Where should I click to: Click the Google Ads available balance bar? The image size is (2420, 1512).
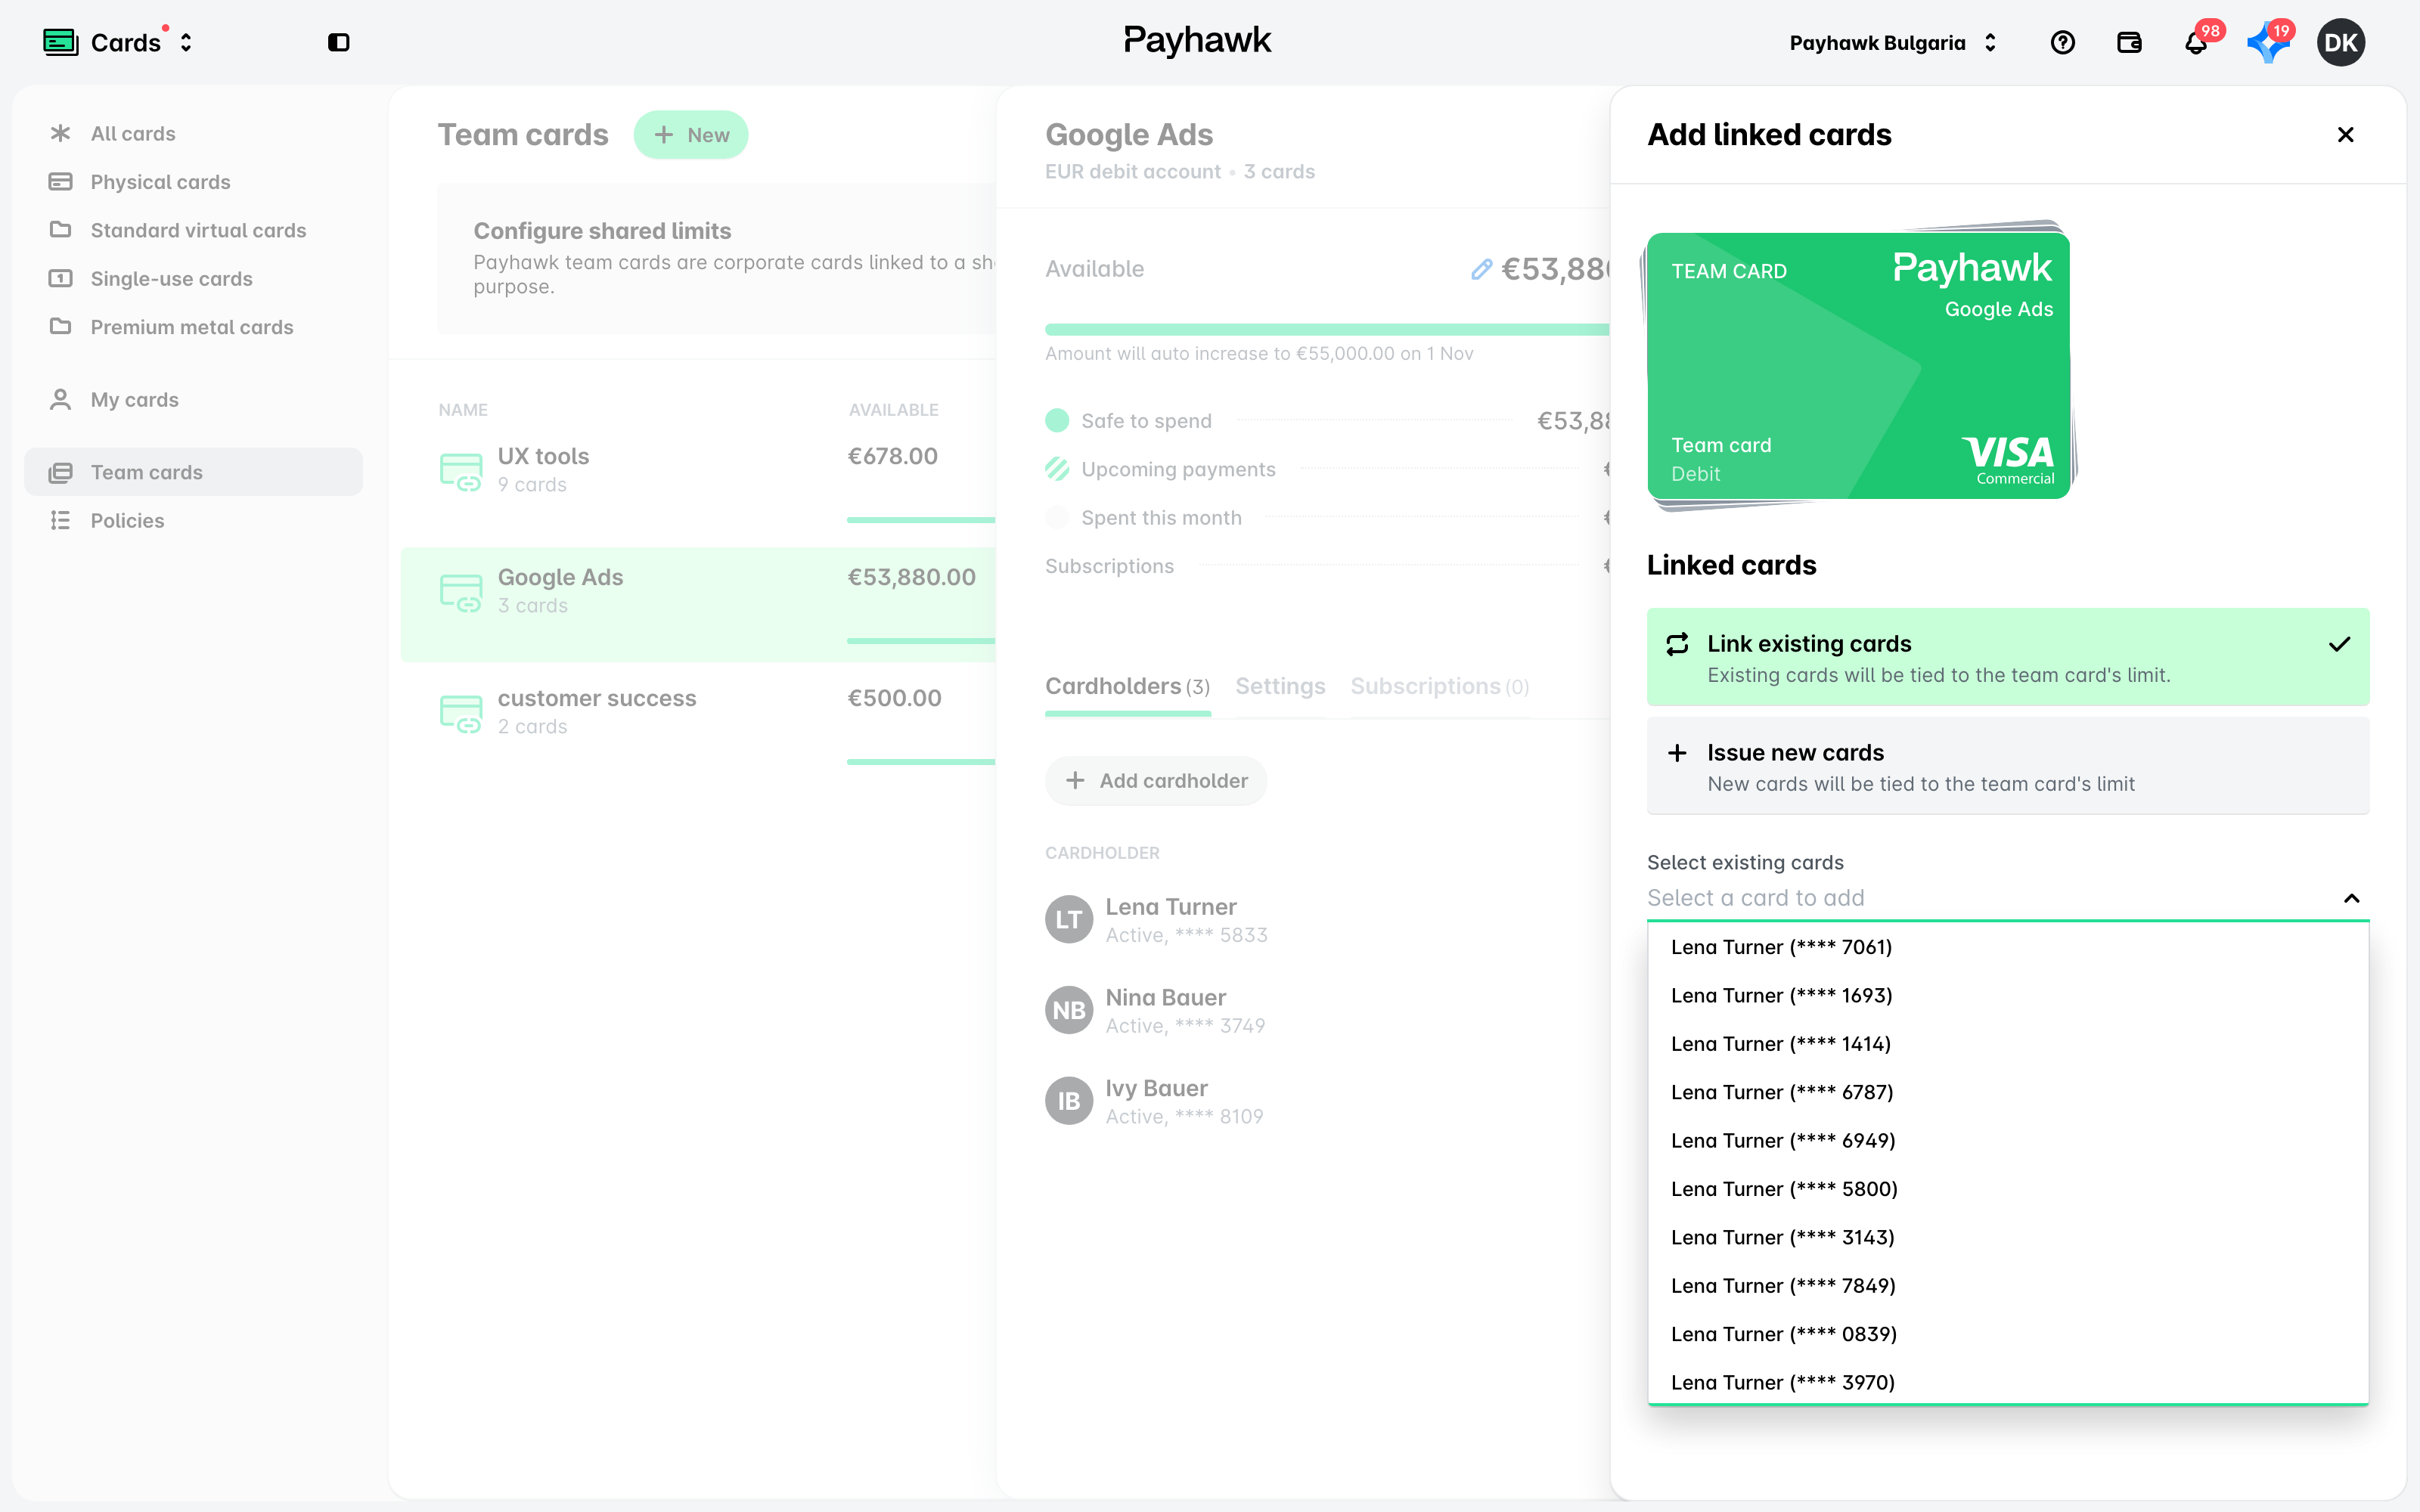[1327, 329]
